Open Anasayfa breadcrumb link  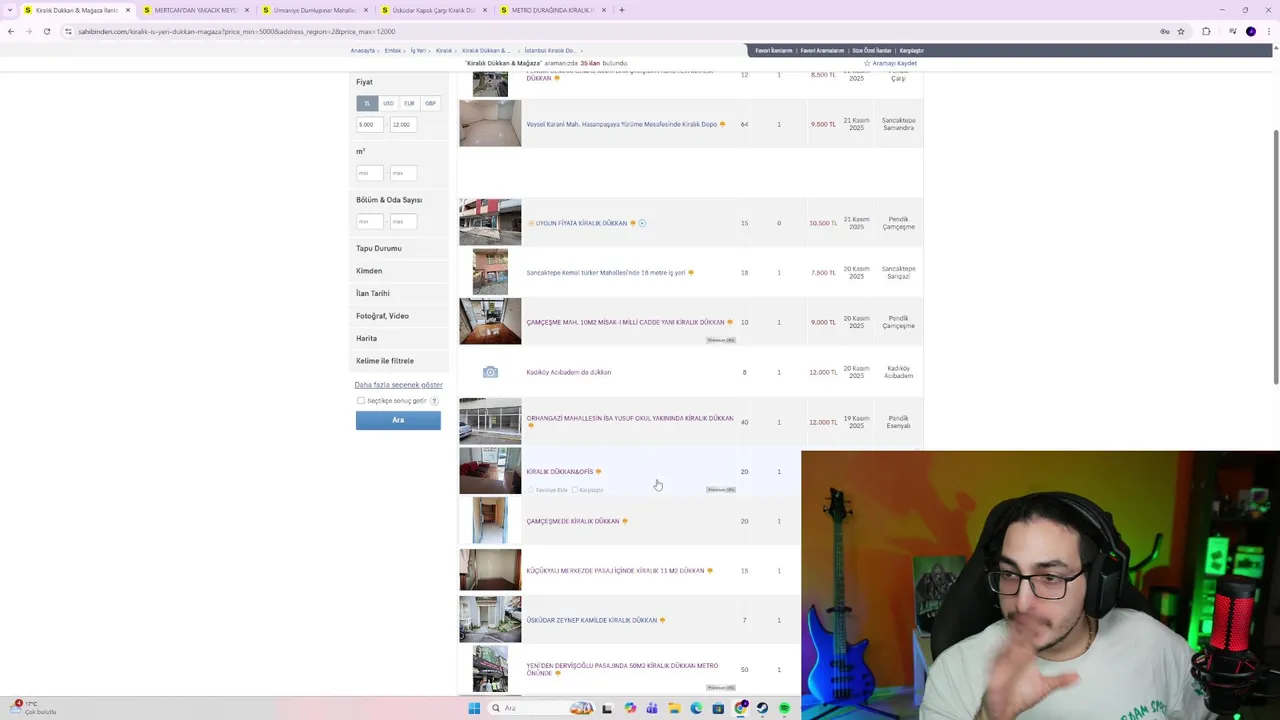[x=362, y=50]
